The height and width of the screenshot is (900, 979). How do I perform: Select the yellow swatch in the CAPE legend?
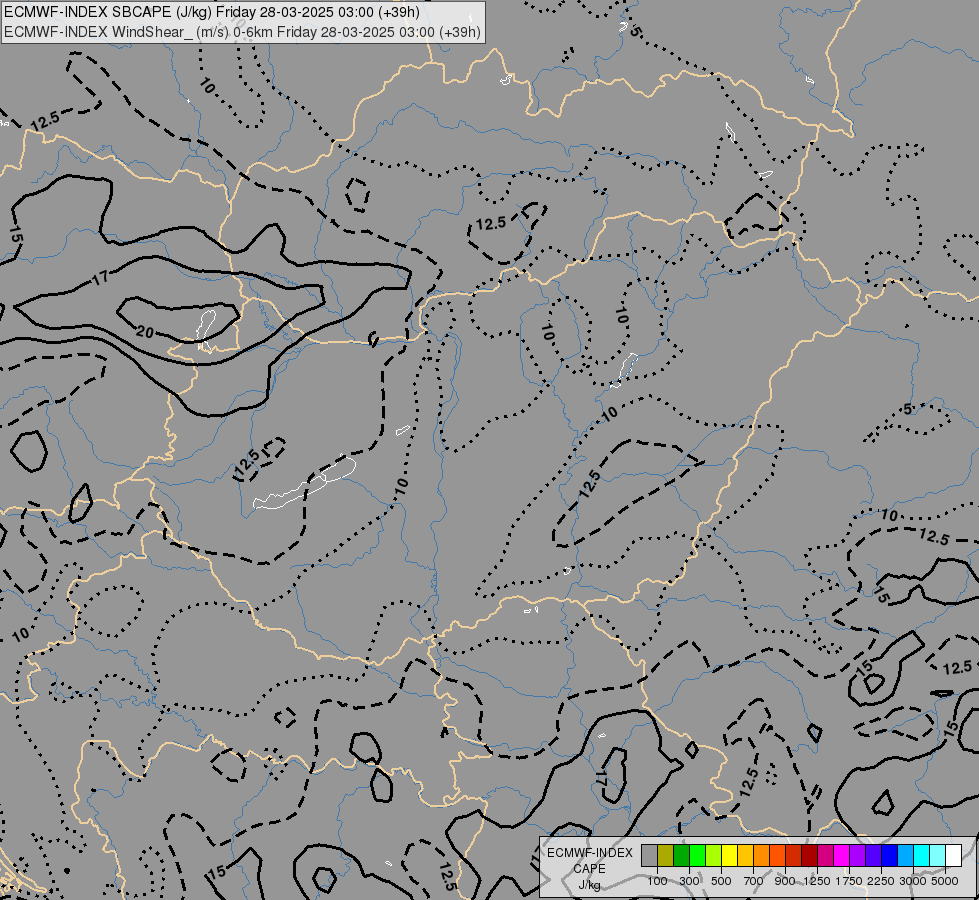pos(729,856)
